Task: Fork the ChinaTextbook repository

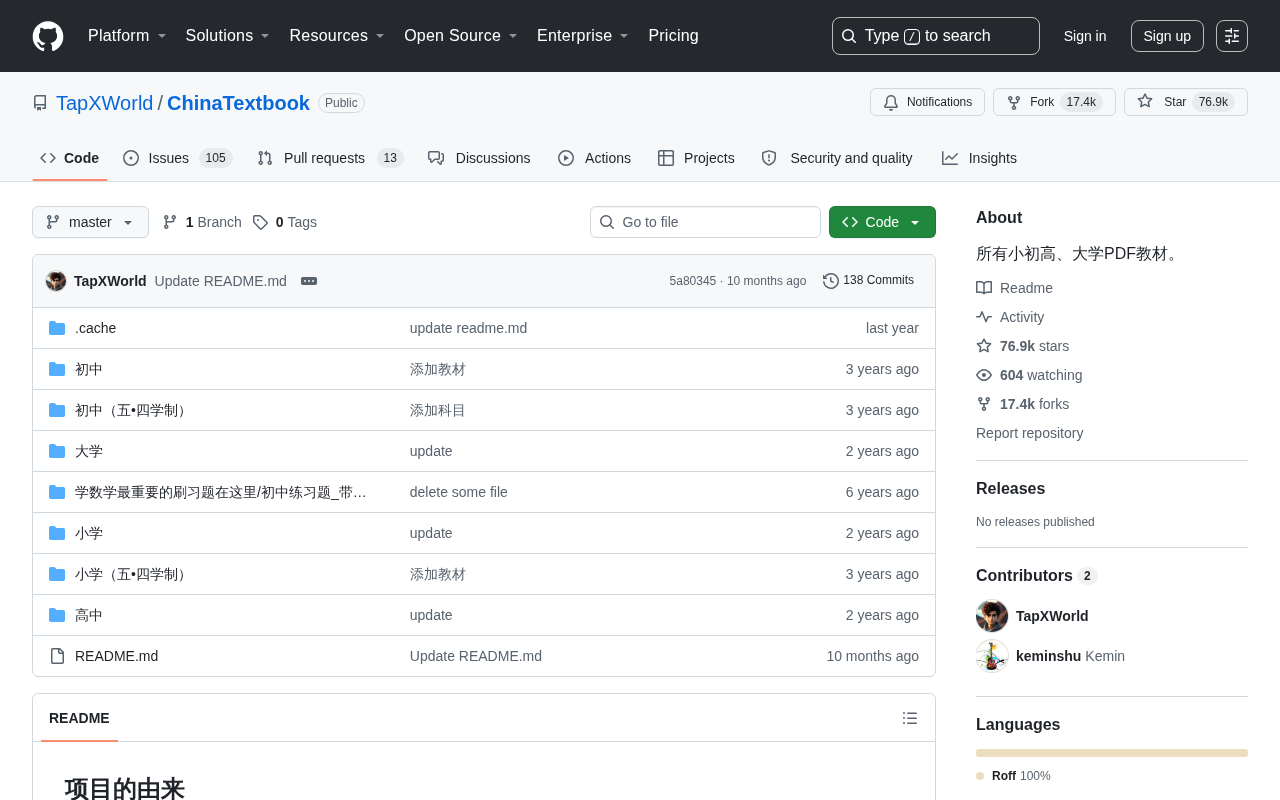Action: [1054, 102]
